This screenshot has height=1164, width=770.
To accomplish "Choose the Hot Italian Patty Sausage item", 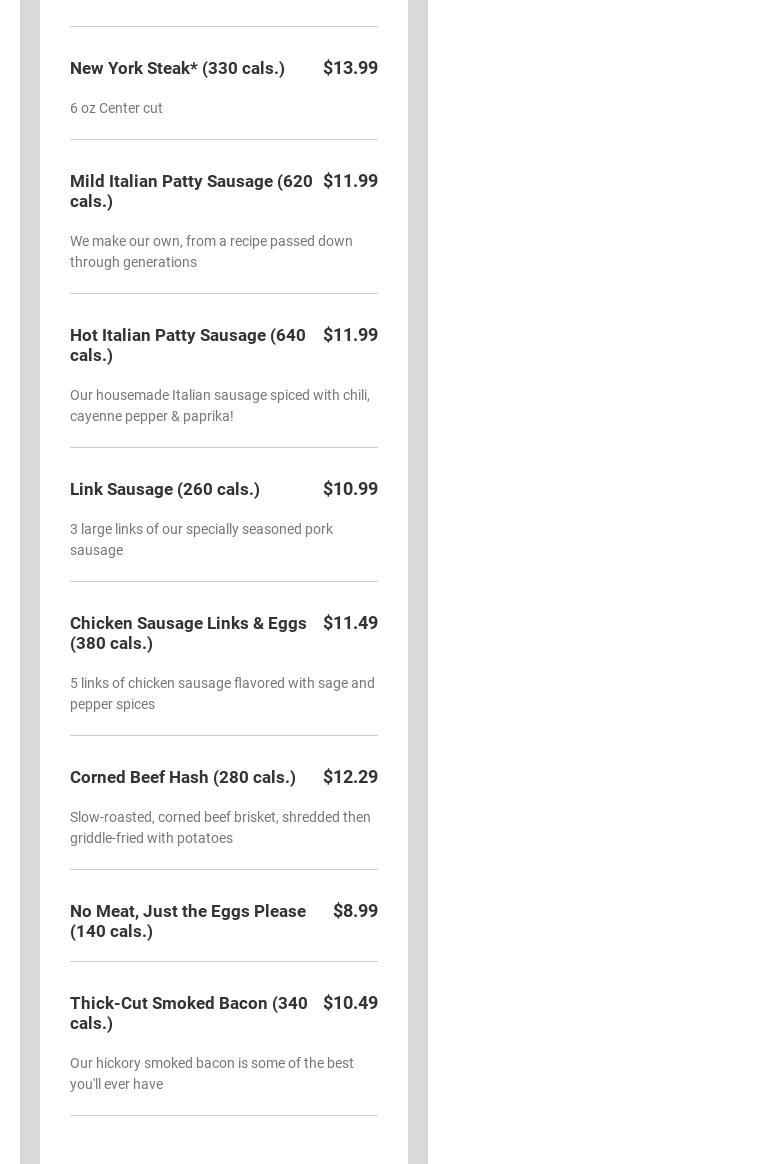I will tap(188, 345).
